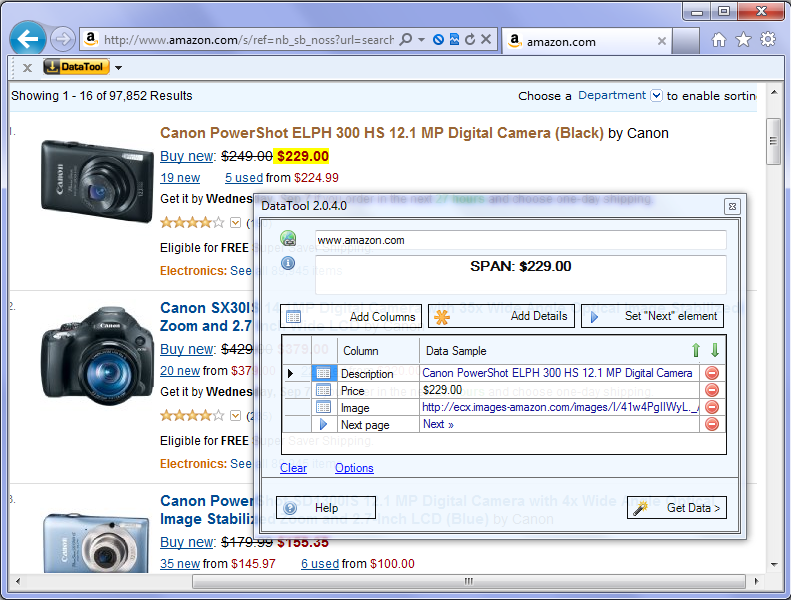Close the amazon.com tab
Image resolution: width=791 pixels, height=600 pixels.
pyautogui.click(x=662, y=41)
